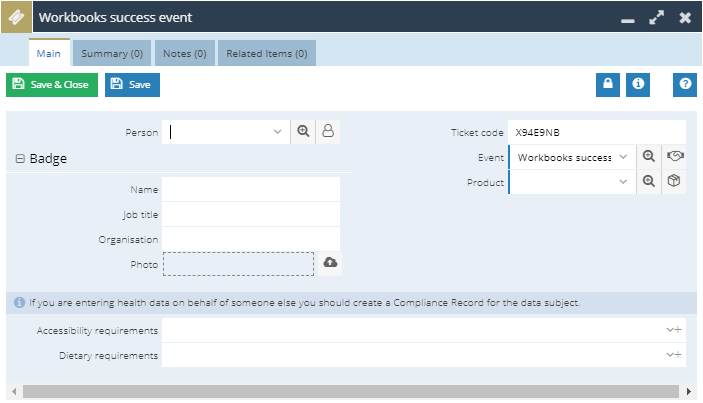Open the Product box icon
This screenshot has width=703, height=403.
pyautogui.click(x=674, y=182)
